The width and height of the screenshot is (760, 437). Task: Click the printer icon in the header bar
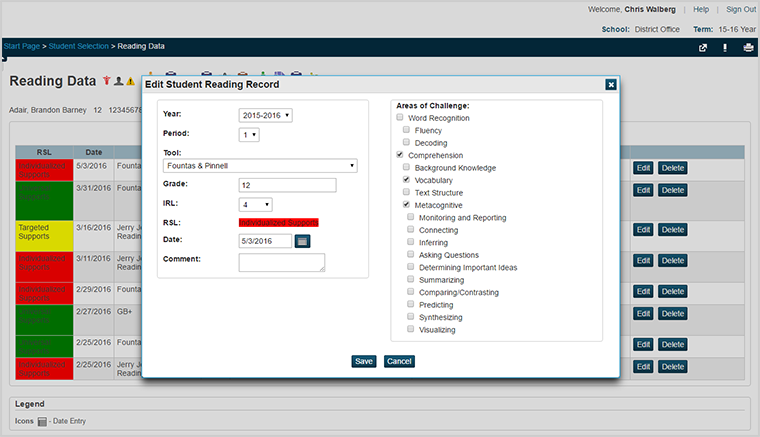[x=746, y=47]
